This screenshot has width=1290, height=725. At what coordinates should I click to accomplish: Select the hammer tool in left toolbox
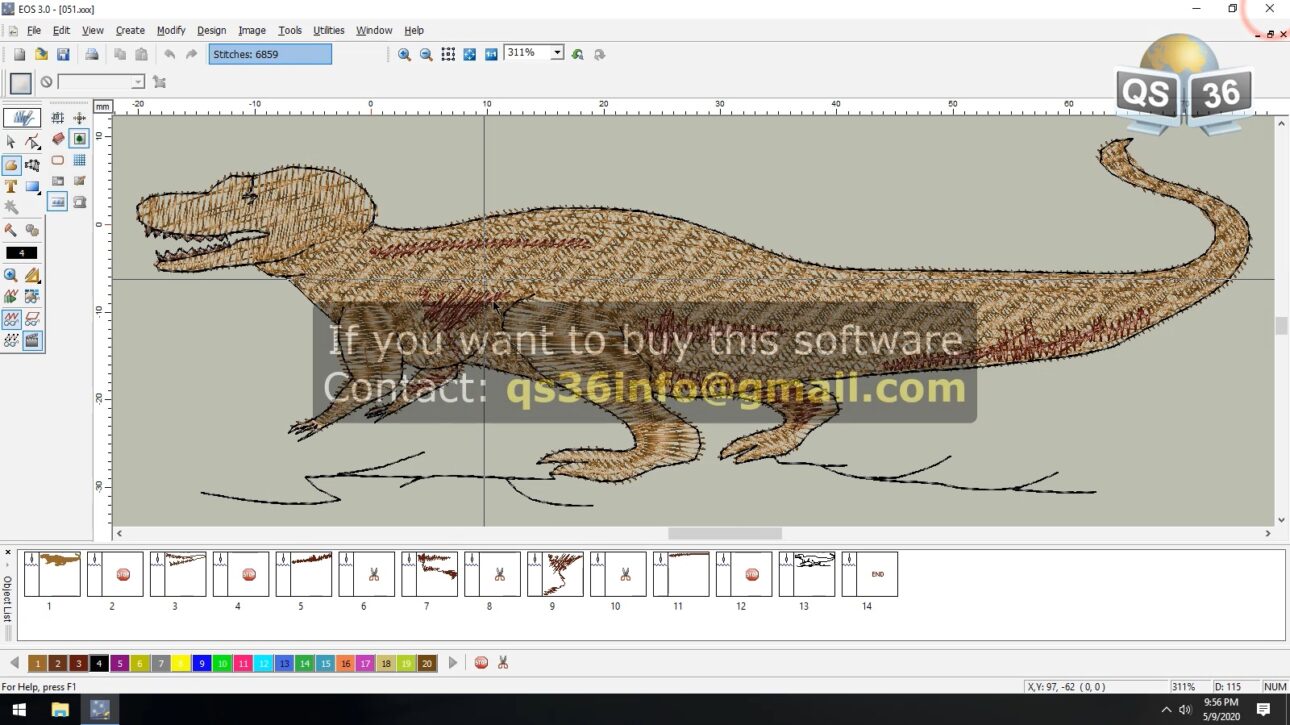point(11,231)
